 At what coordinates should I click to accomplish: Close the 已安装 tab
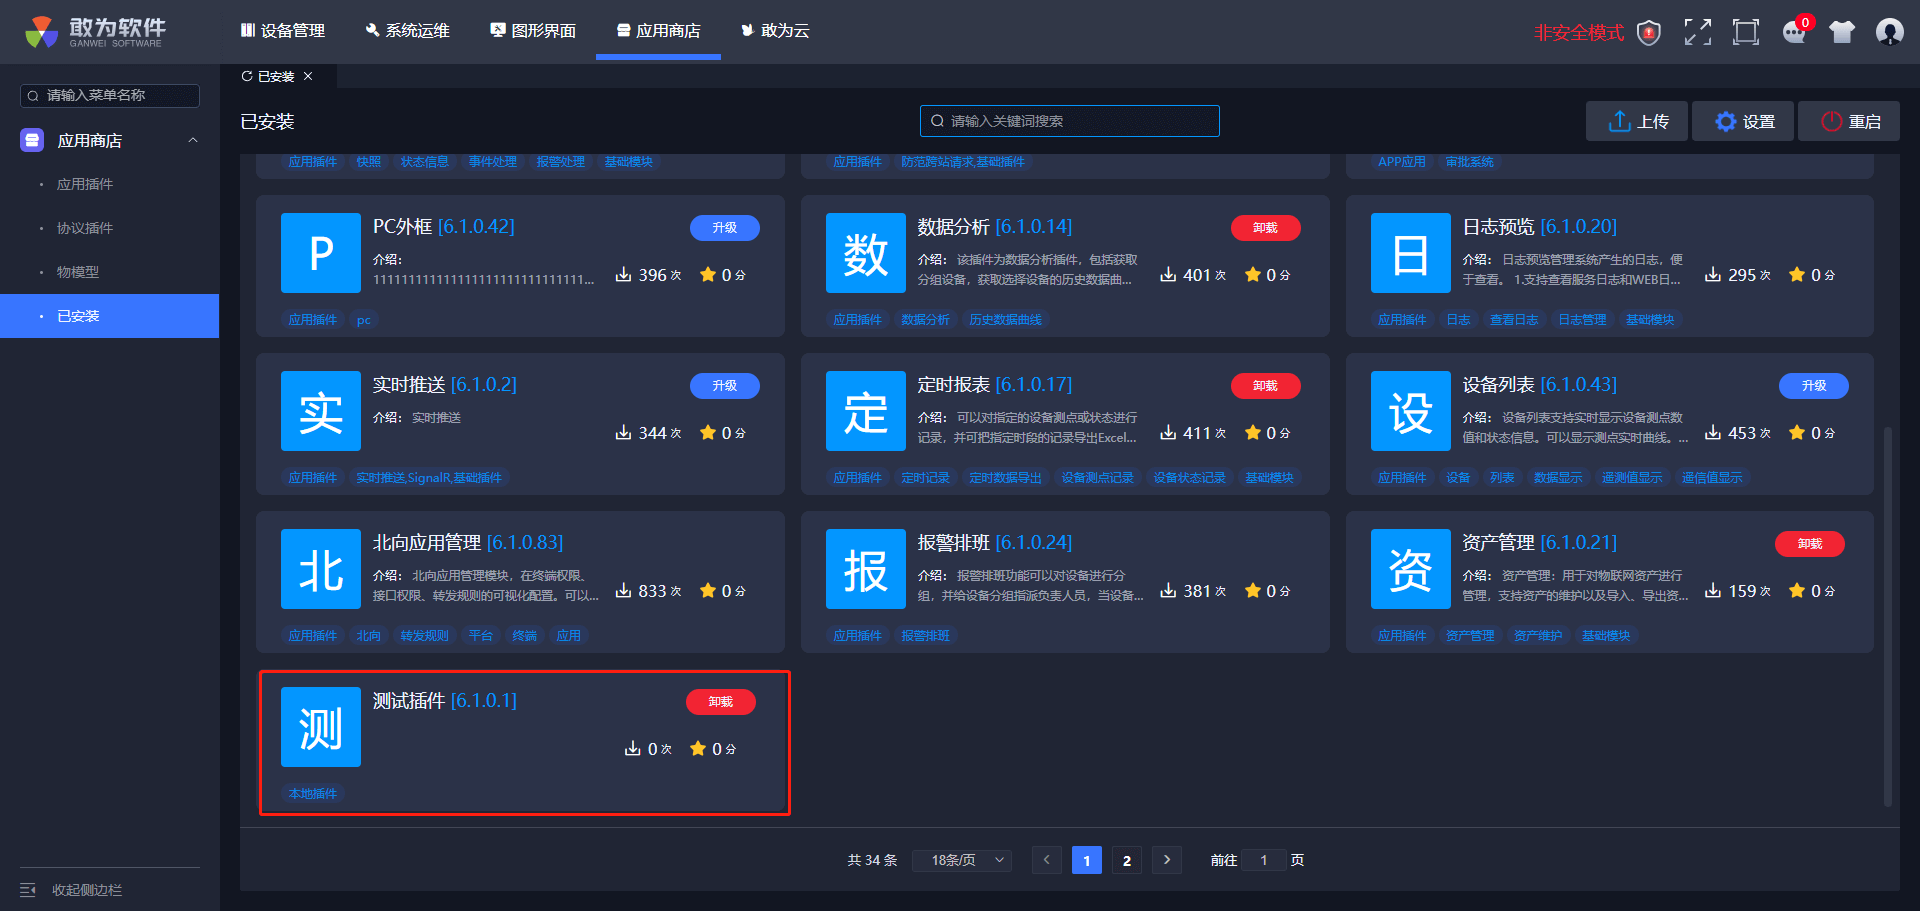308,76
